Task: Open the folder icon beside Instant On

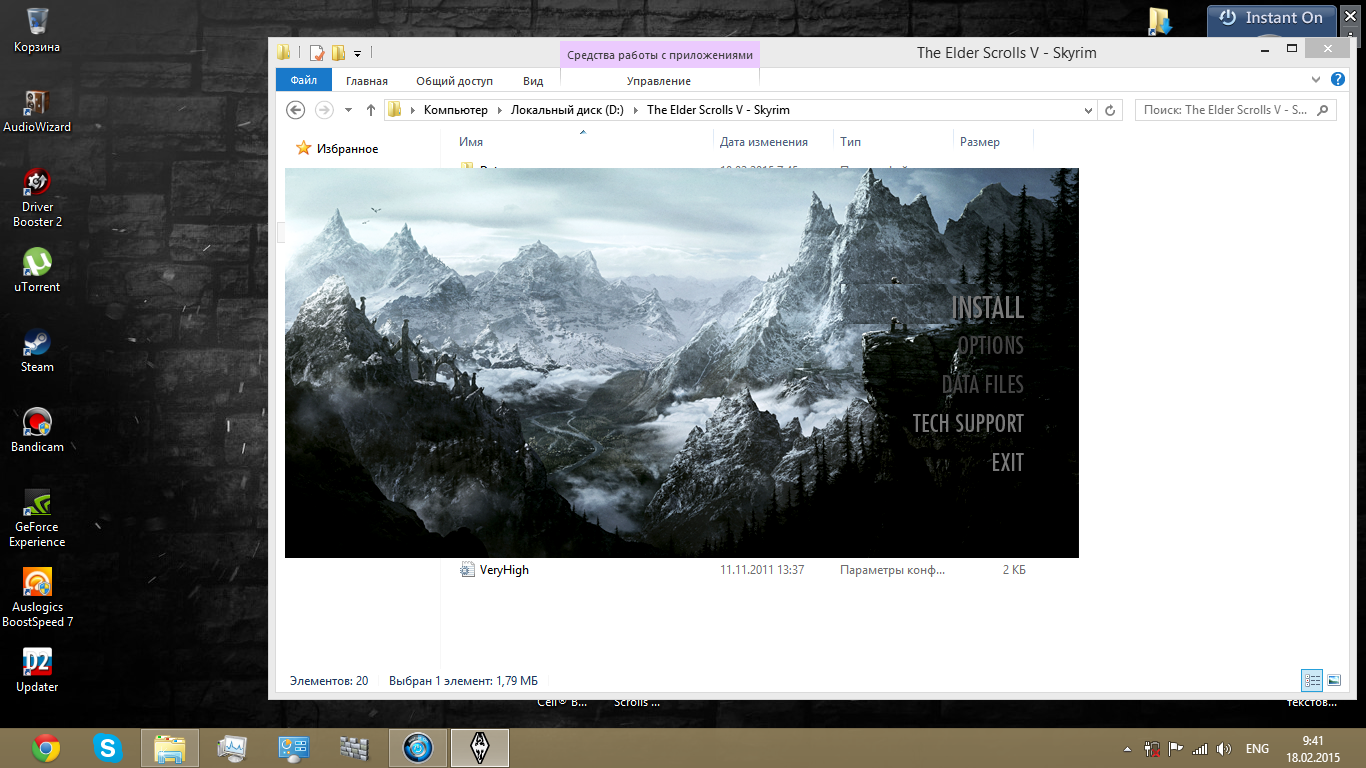Action: 1160,20
